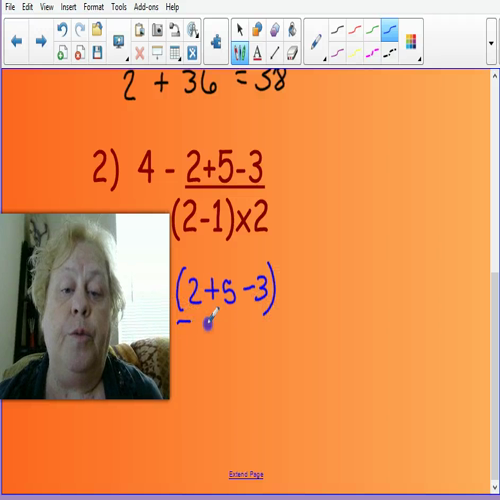
Task: Open the File menu
Action: click(x=10, y=7)
